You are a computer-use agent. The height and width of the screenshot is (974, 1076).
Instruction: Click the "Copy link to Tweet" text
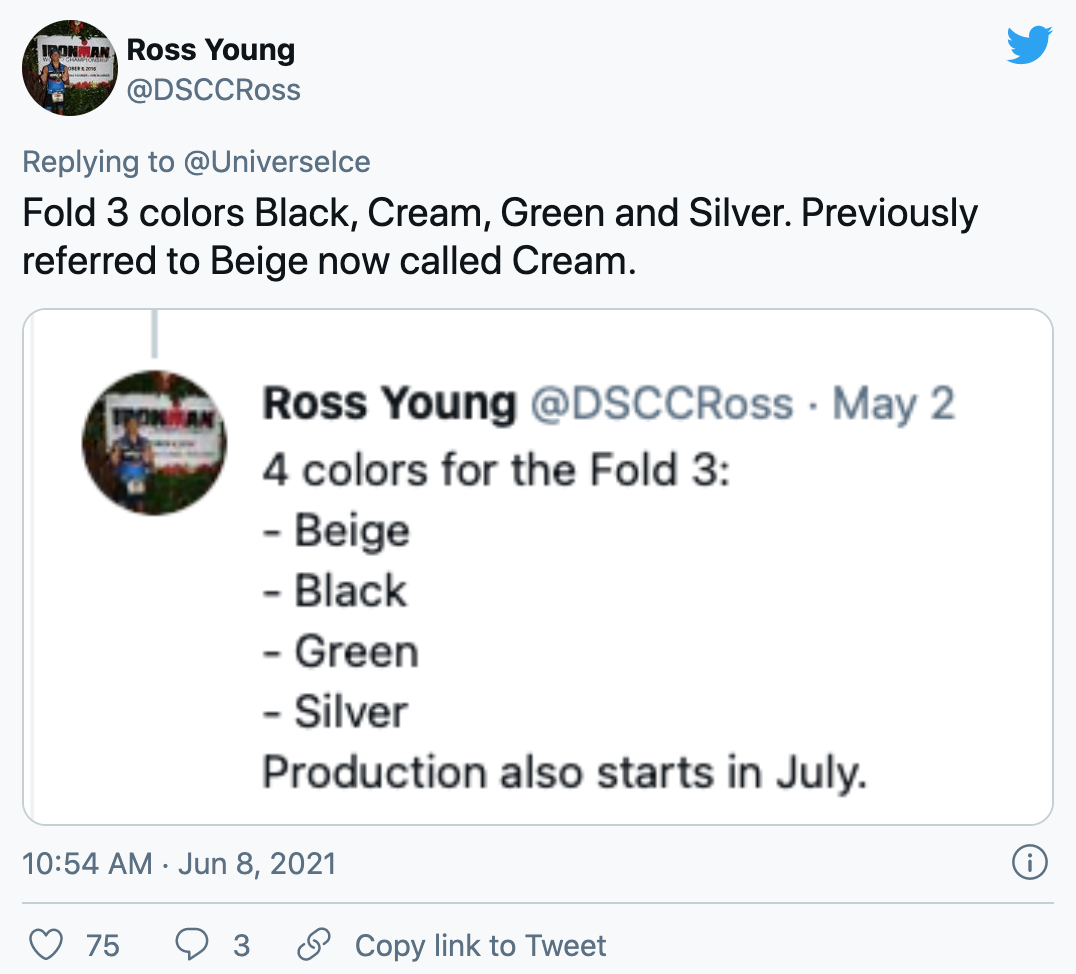coord(480,945)
